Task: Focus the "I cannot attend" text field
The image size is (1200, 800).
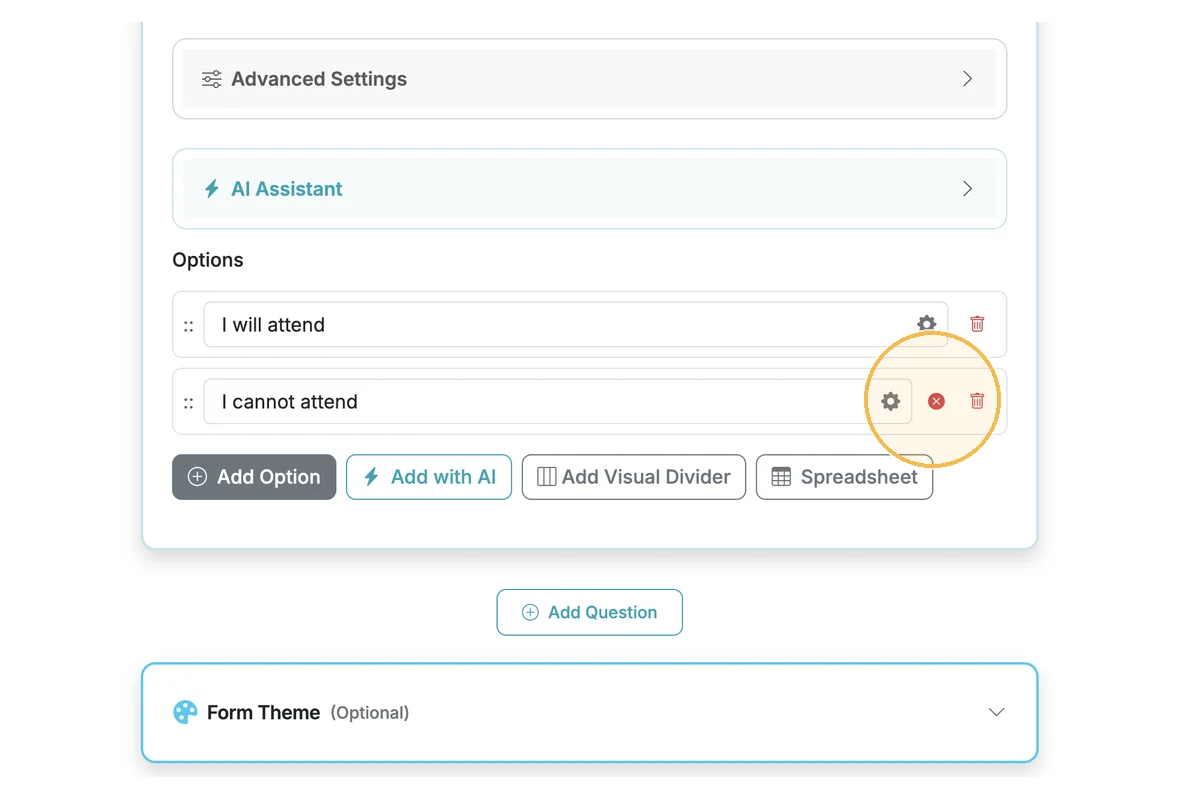Action: pyautogui.click(x=530, y=402)
